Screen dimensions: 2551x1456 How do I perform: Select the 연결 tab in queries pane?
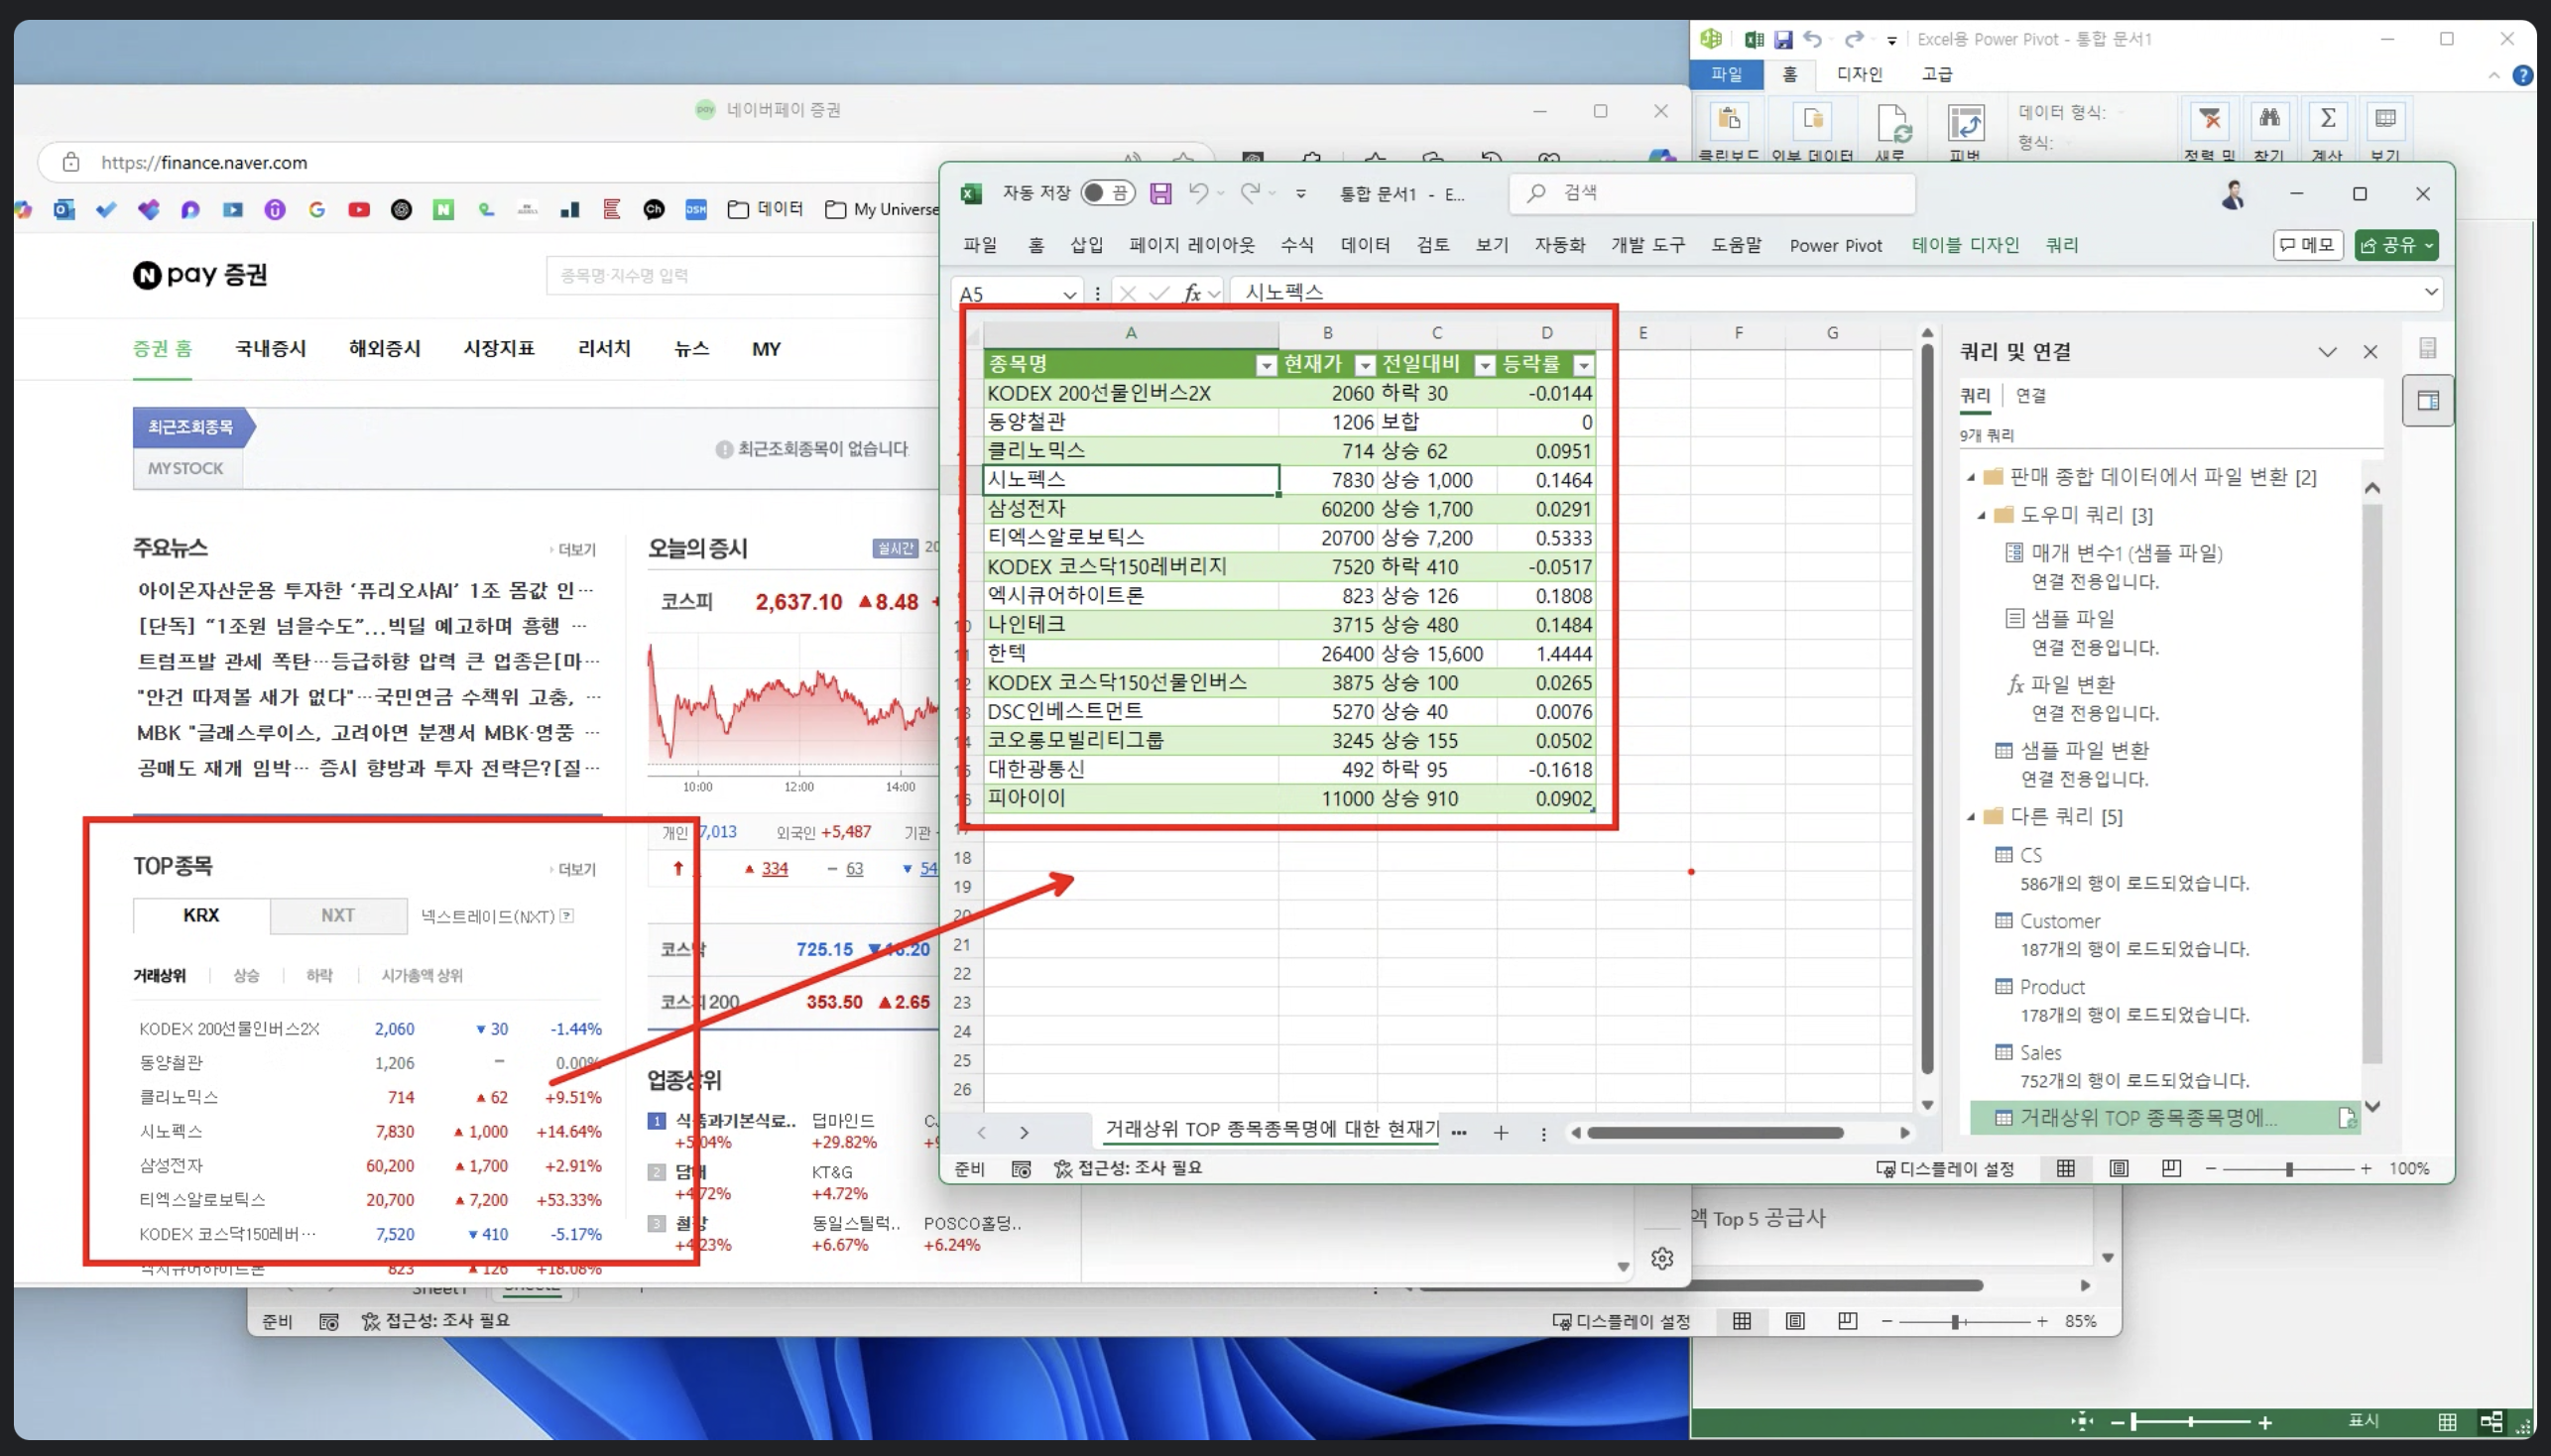pyautogui.click(x=2030, y=396)
